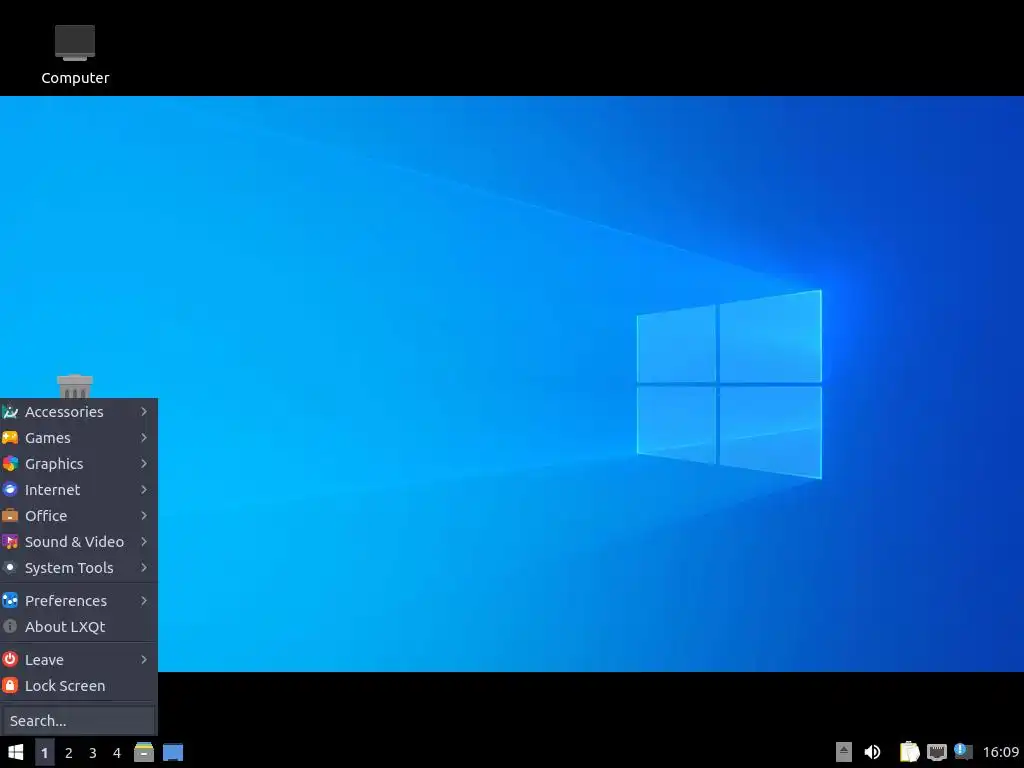Open the Preferences menu entry
Screen dimensions: 1024x768
click(78, 601)
